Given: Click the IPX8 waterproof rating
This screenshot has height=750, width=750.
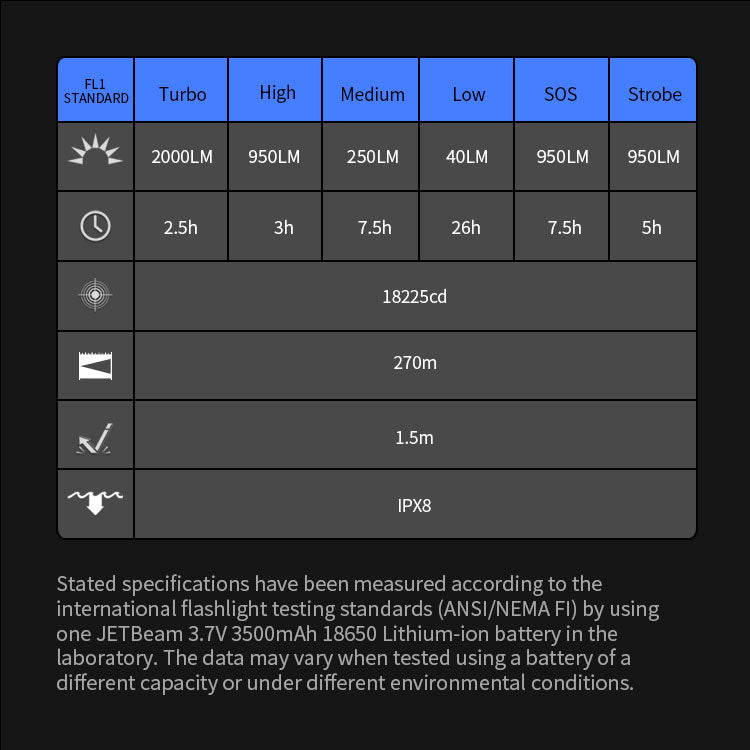Looking at the screenshot, I should coord(414,505).
